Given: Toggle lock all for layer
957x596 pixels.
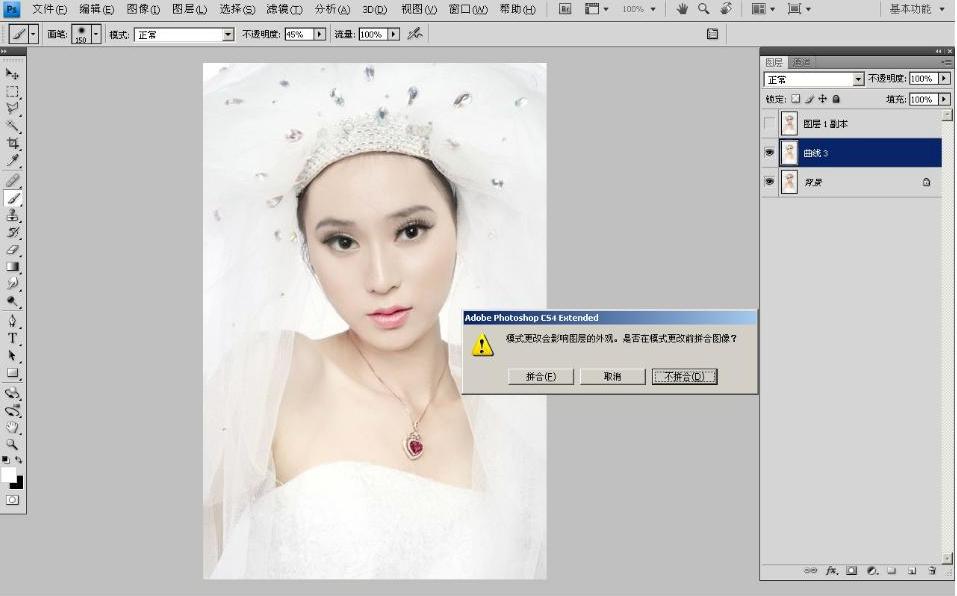Looking at the screenshot, I should point(836,99).
